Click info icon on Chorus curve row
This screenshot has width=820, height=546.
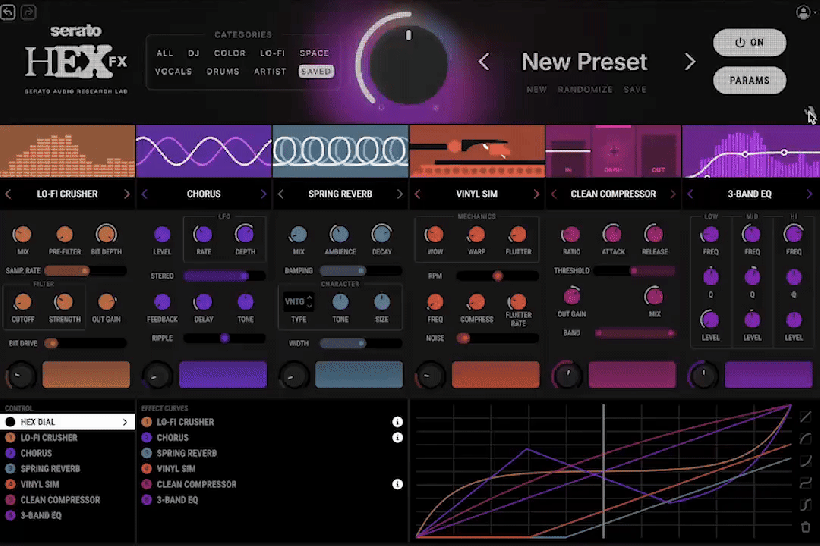pos(397,437)
